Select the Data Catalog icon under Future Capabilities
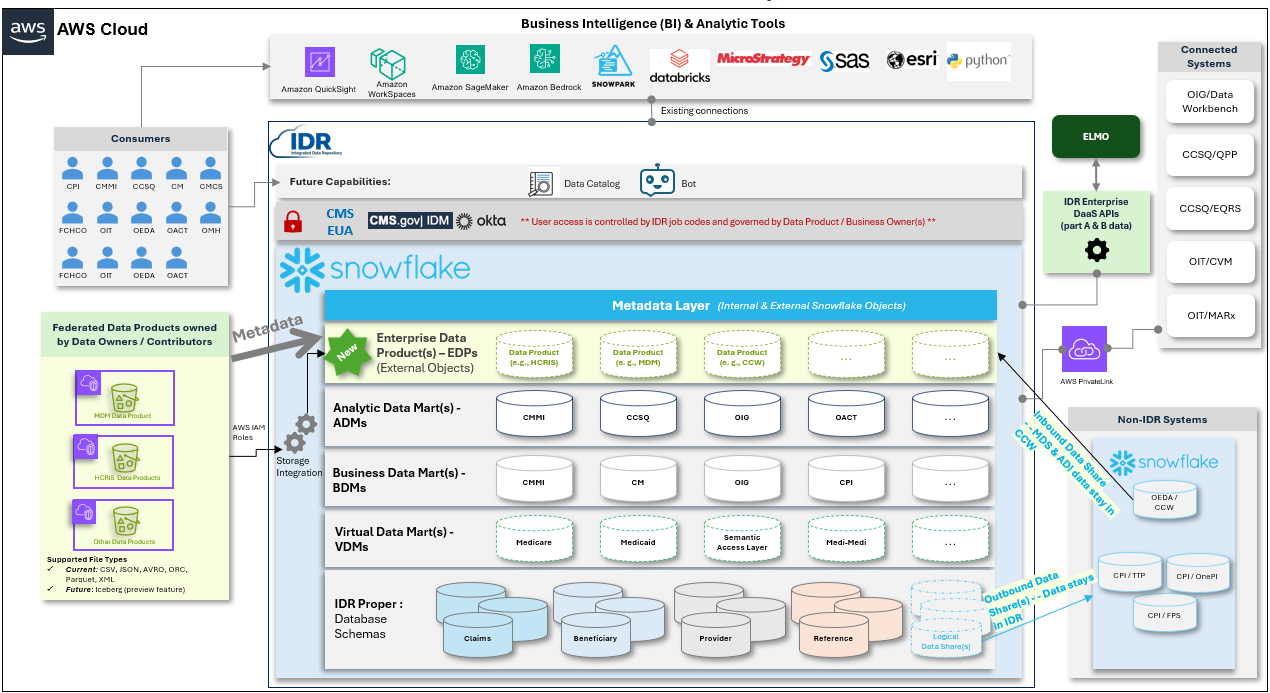The height and width of the screenshot is (693, 1270). pyautogui.click(x=539, y=182)
